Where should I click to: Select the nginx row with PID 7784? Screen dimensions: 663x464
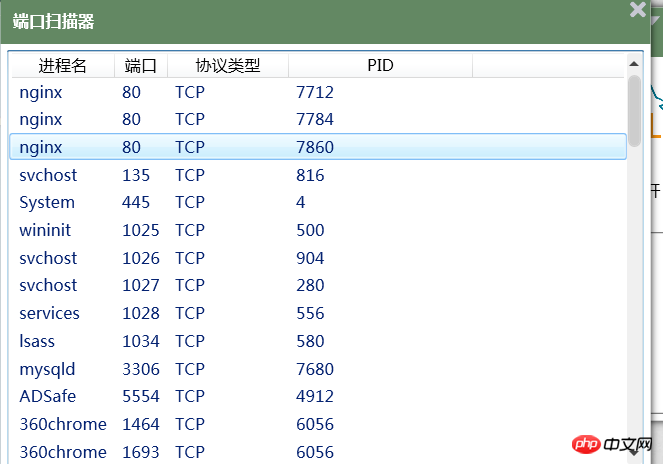click(318, 119)
